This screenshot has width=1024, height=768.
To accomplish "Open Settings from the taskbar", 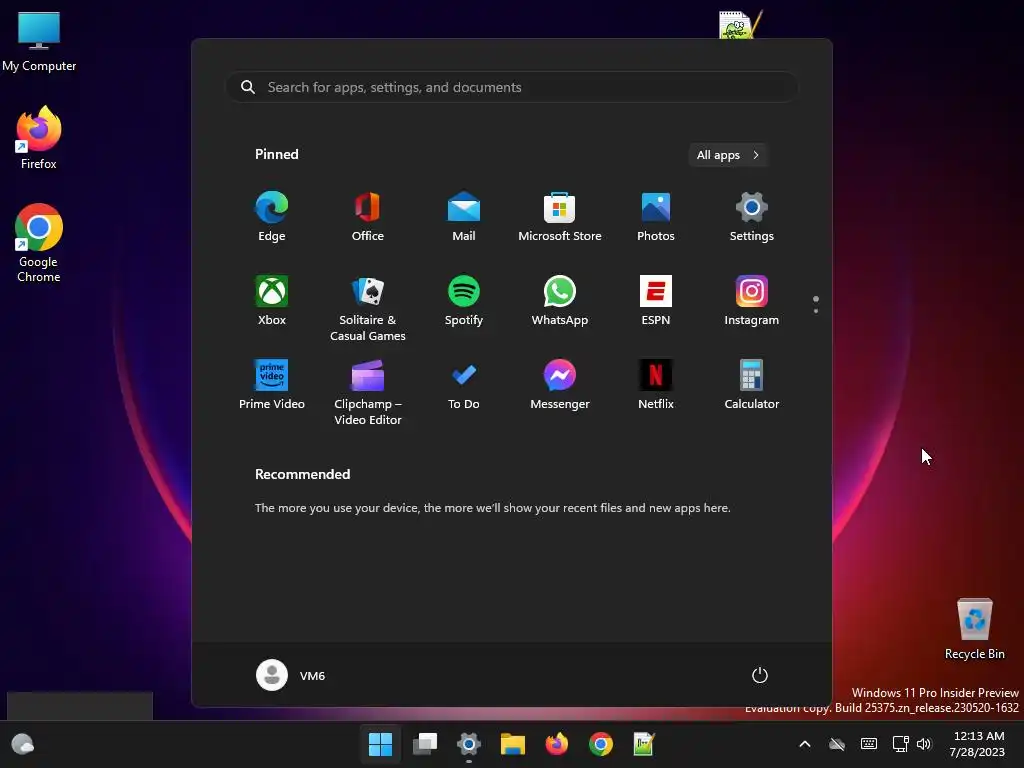I will coord(469,744).
